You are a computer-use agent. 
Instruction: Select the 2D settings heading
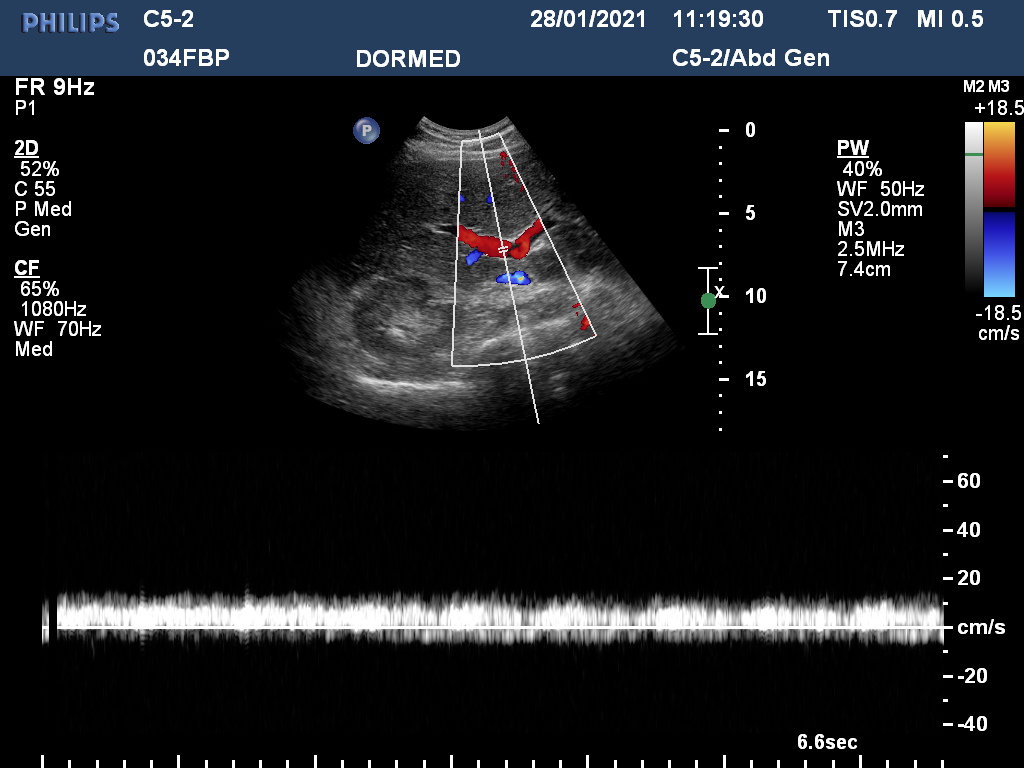click(x=26, y=149)
